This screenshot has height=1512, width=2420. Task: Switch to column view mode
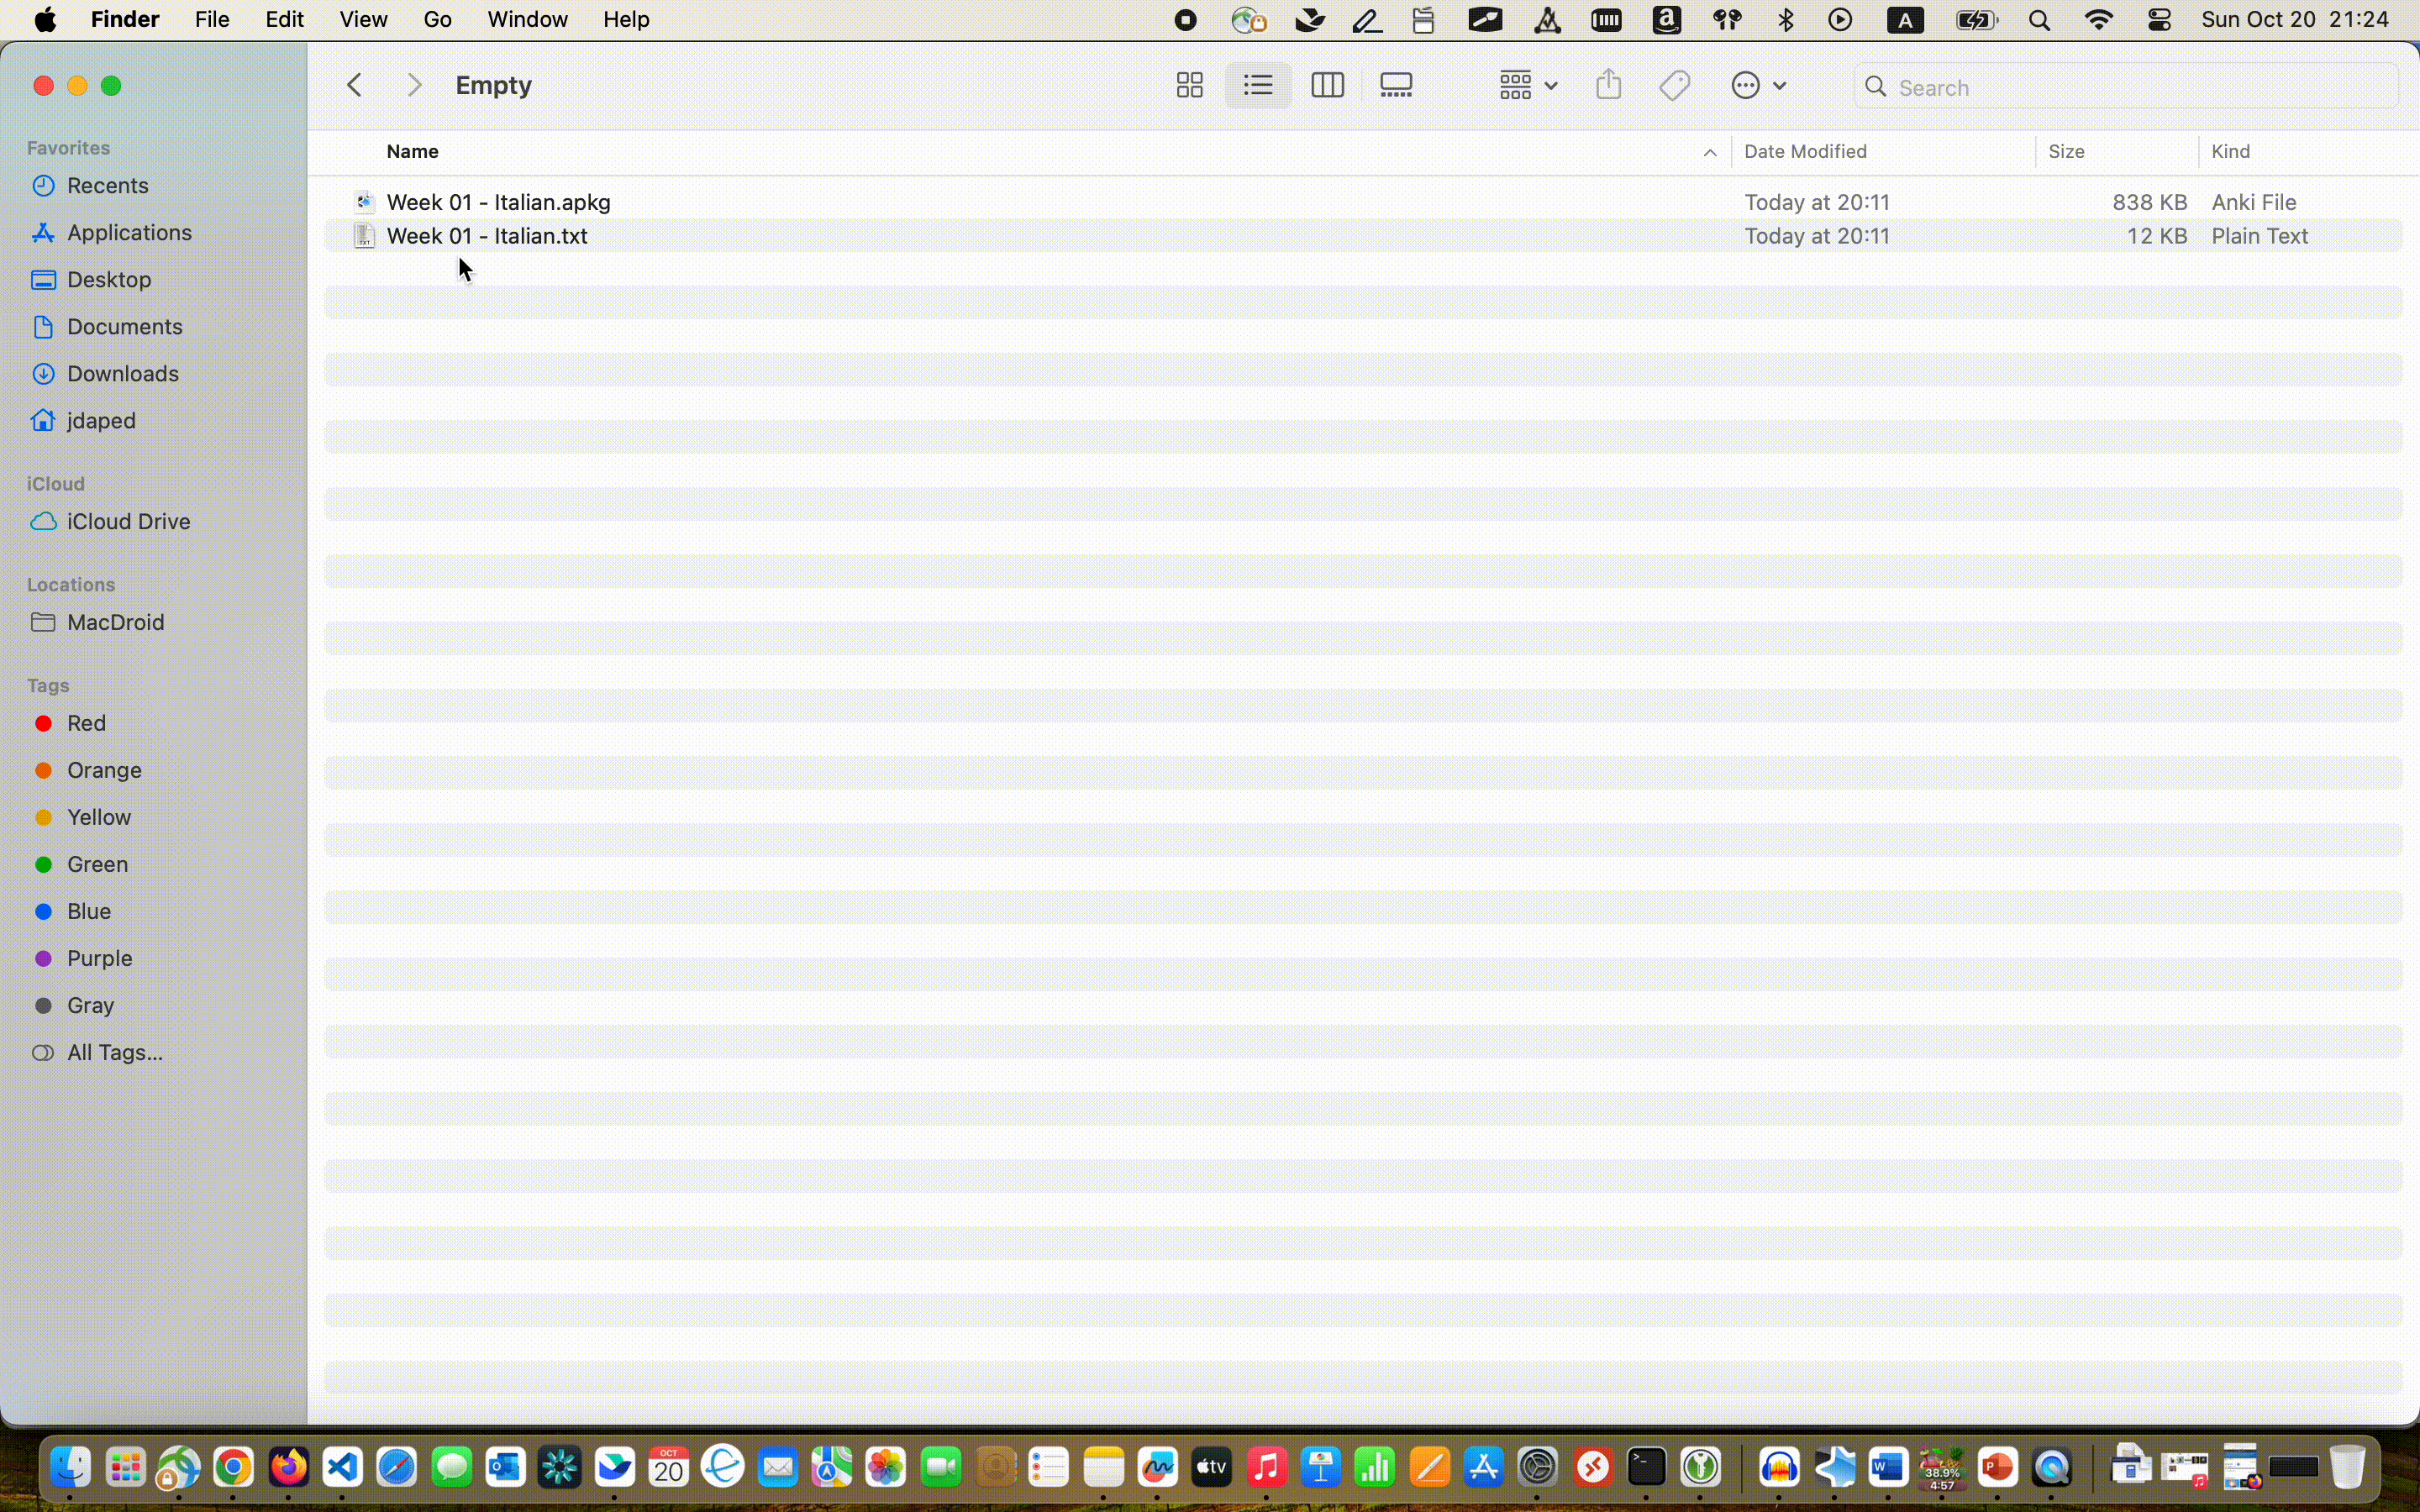click(1327, 86)
